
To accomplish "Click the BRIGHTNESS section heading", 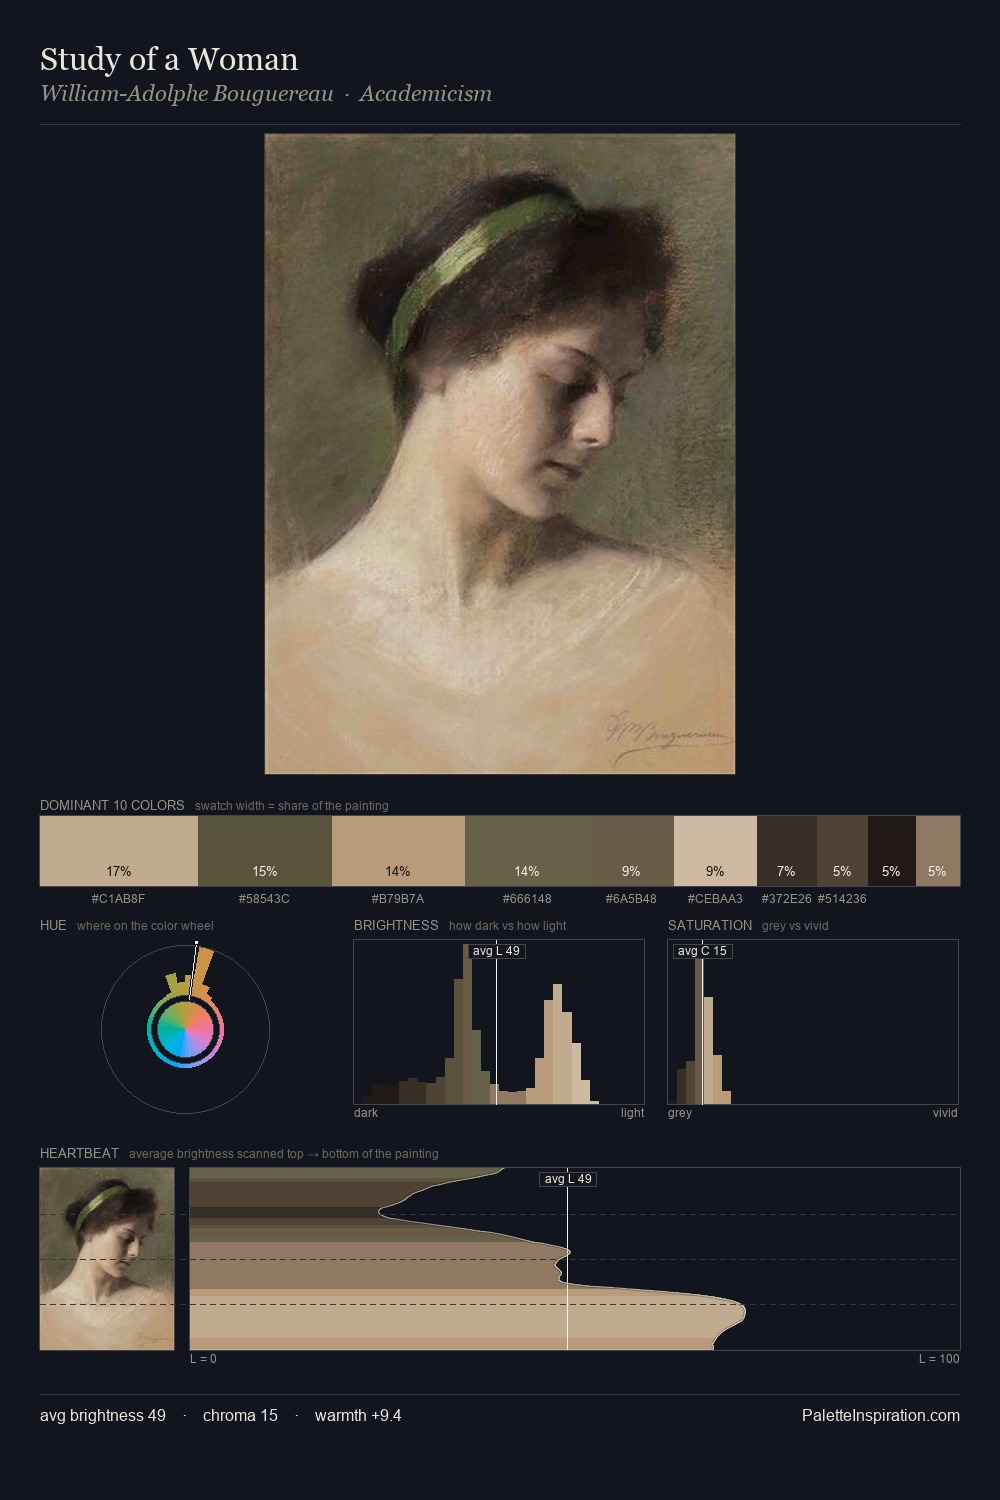I will (x=396, y=925).
